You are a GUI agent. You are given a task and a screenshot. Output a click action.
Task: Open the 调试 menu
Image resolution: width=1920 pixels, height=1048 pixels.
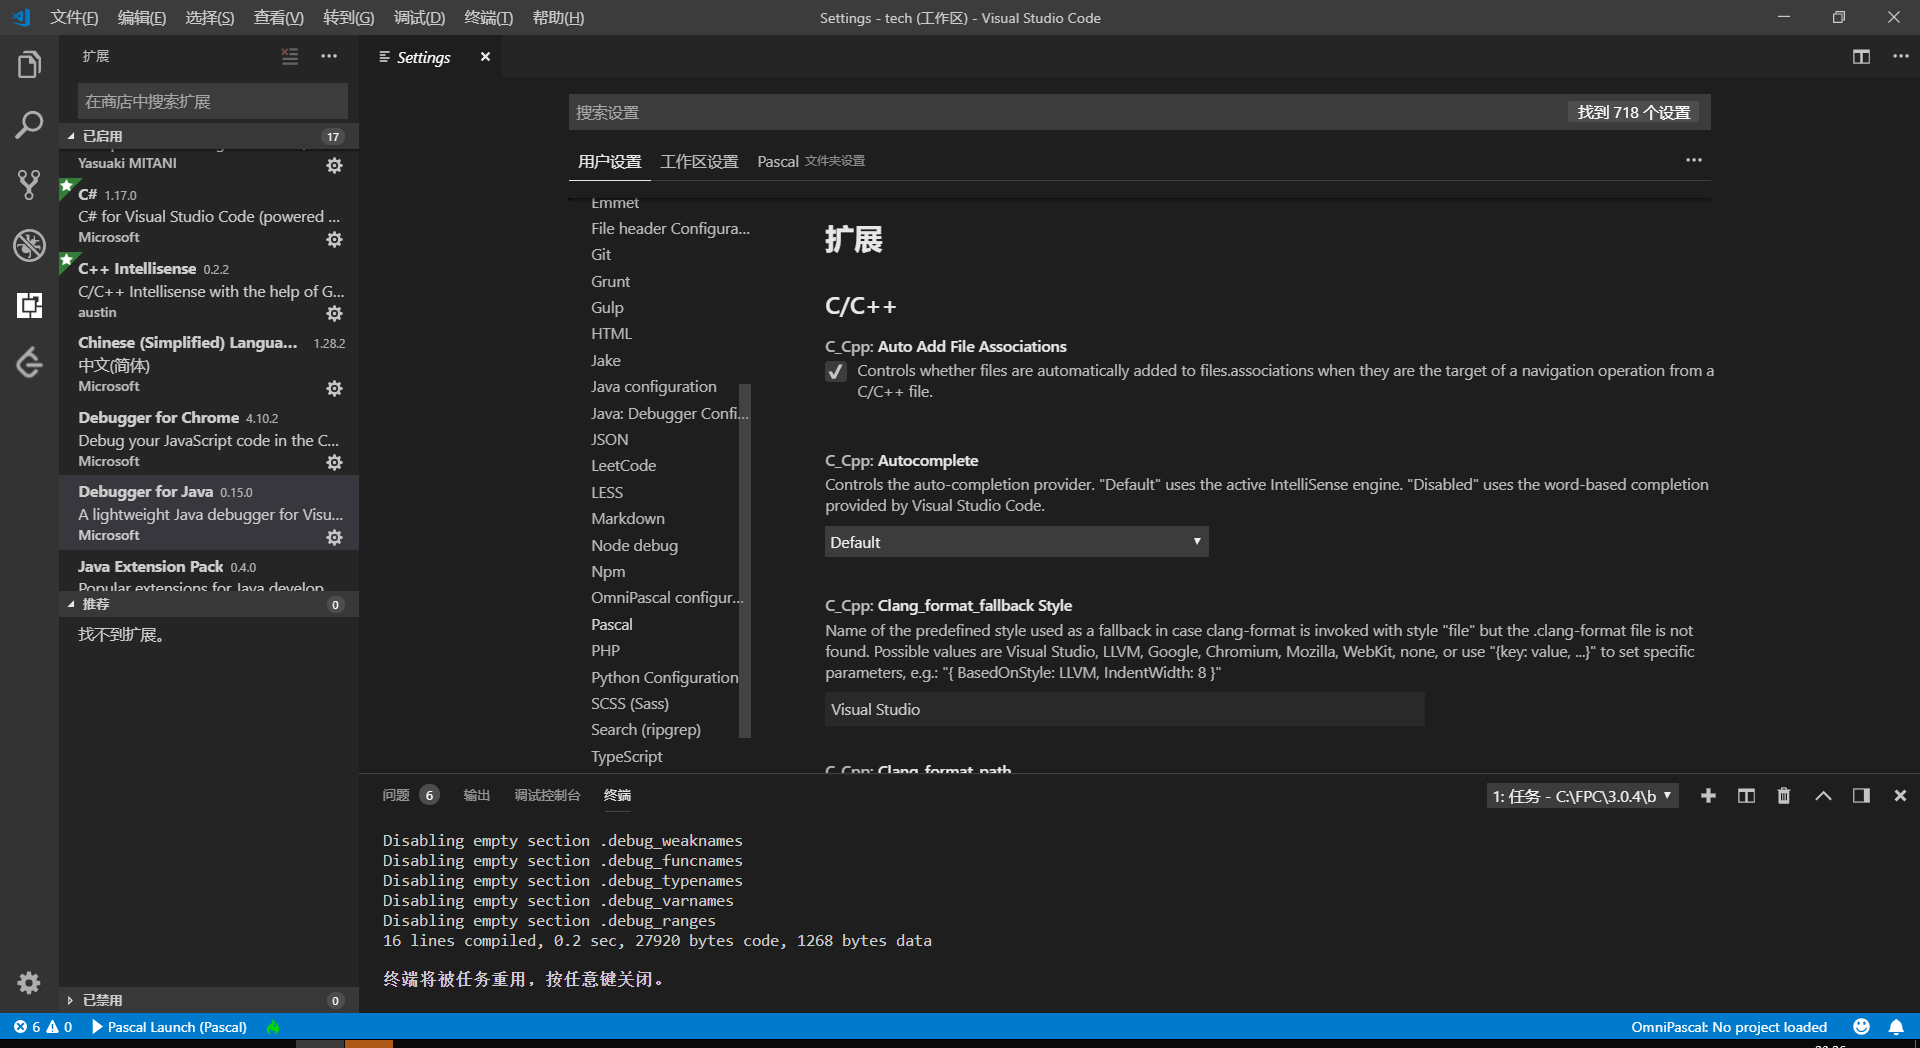(x=419, y=17)
